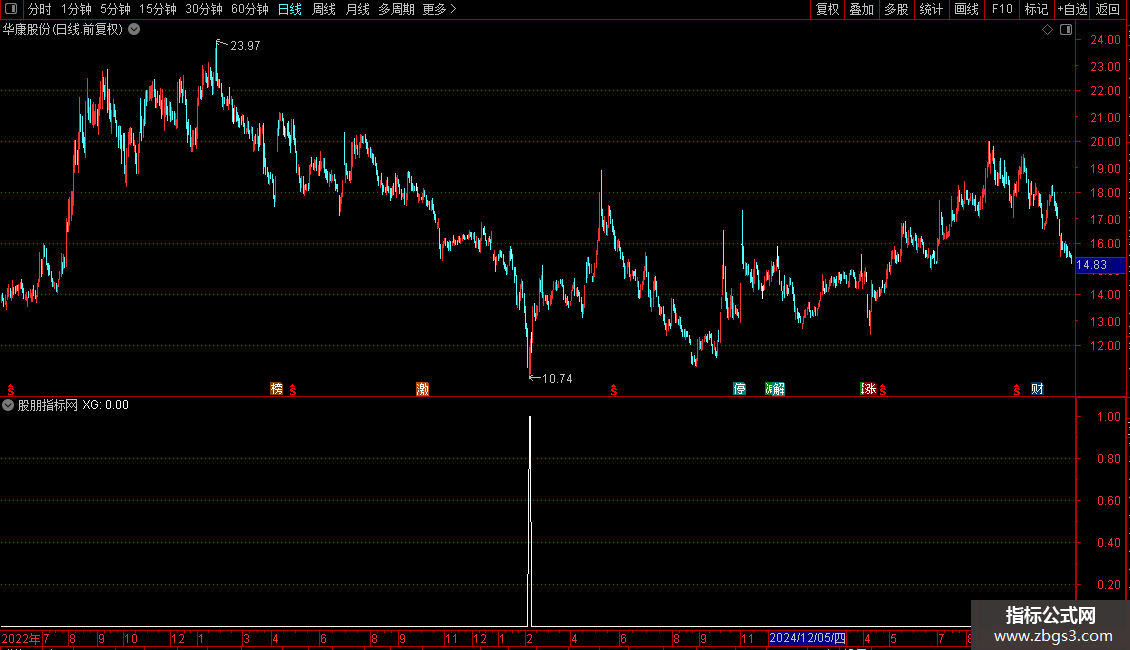Open the 画线 drawing tools
The height and width of the screenshot is (650, 1130).
coord(966,9)
